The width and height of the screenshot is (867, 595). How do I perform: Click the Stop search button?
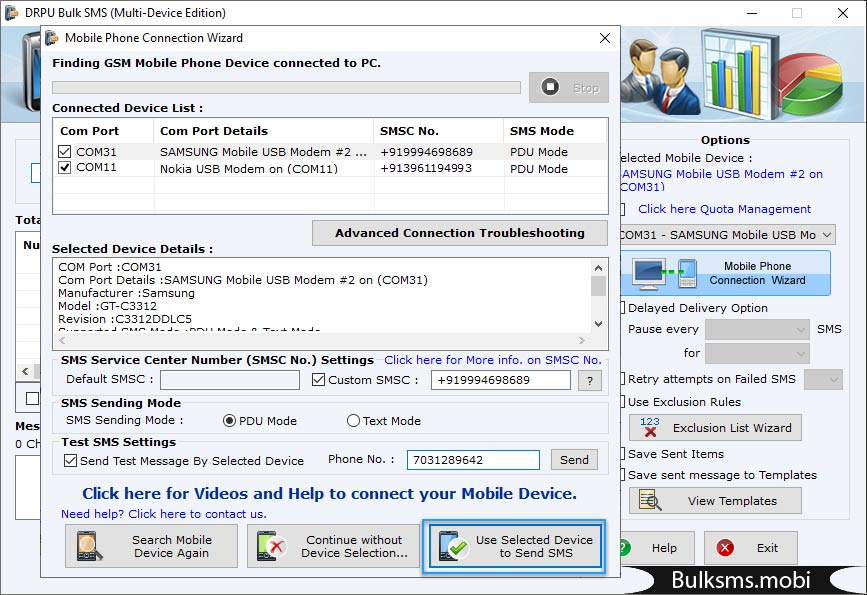coord(568,87)
